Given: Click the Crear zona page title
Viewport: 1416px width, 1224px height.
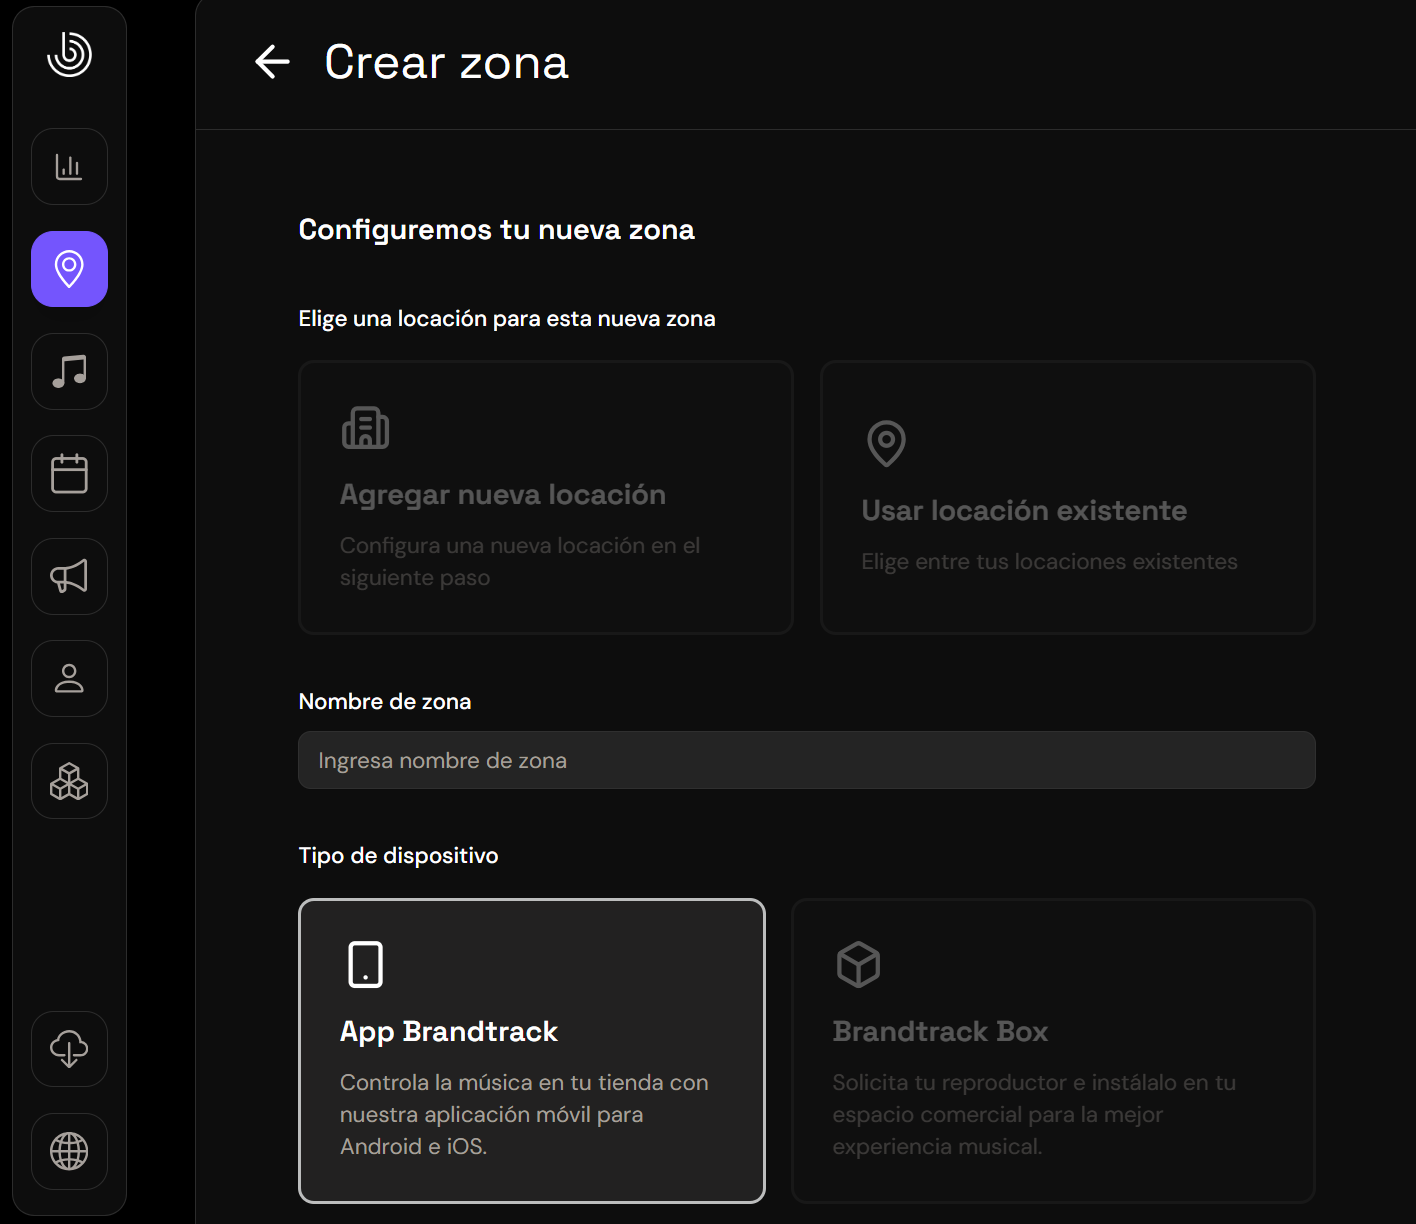Looking at the screenshot, I should (446, 62).
